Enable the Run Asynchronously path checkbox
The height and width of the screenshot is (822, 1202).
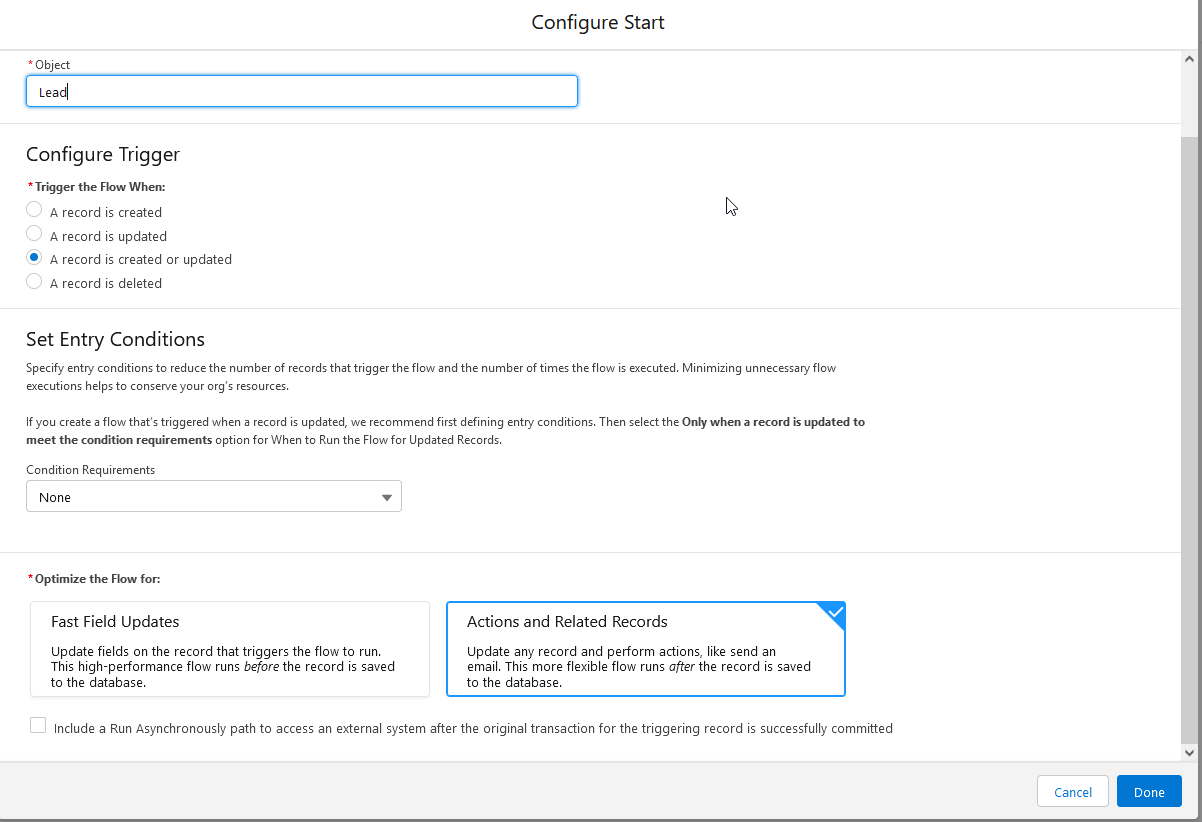(38, 726)
